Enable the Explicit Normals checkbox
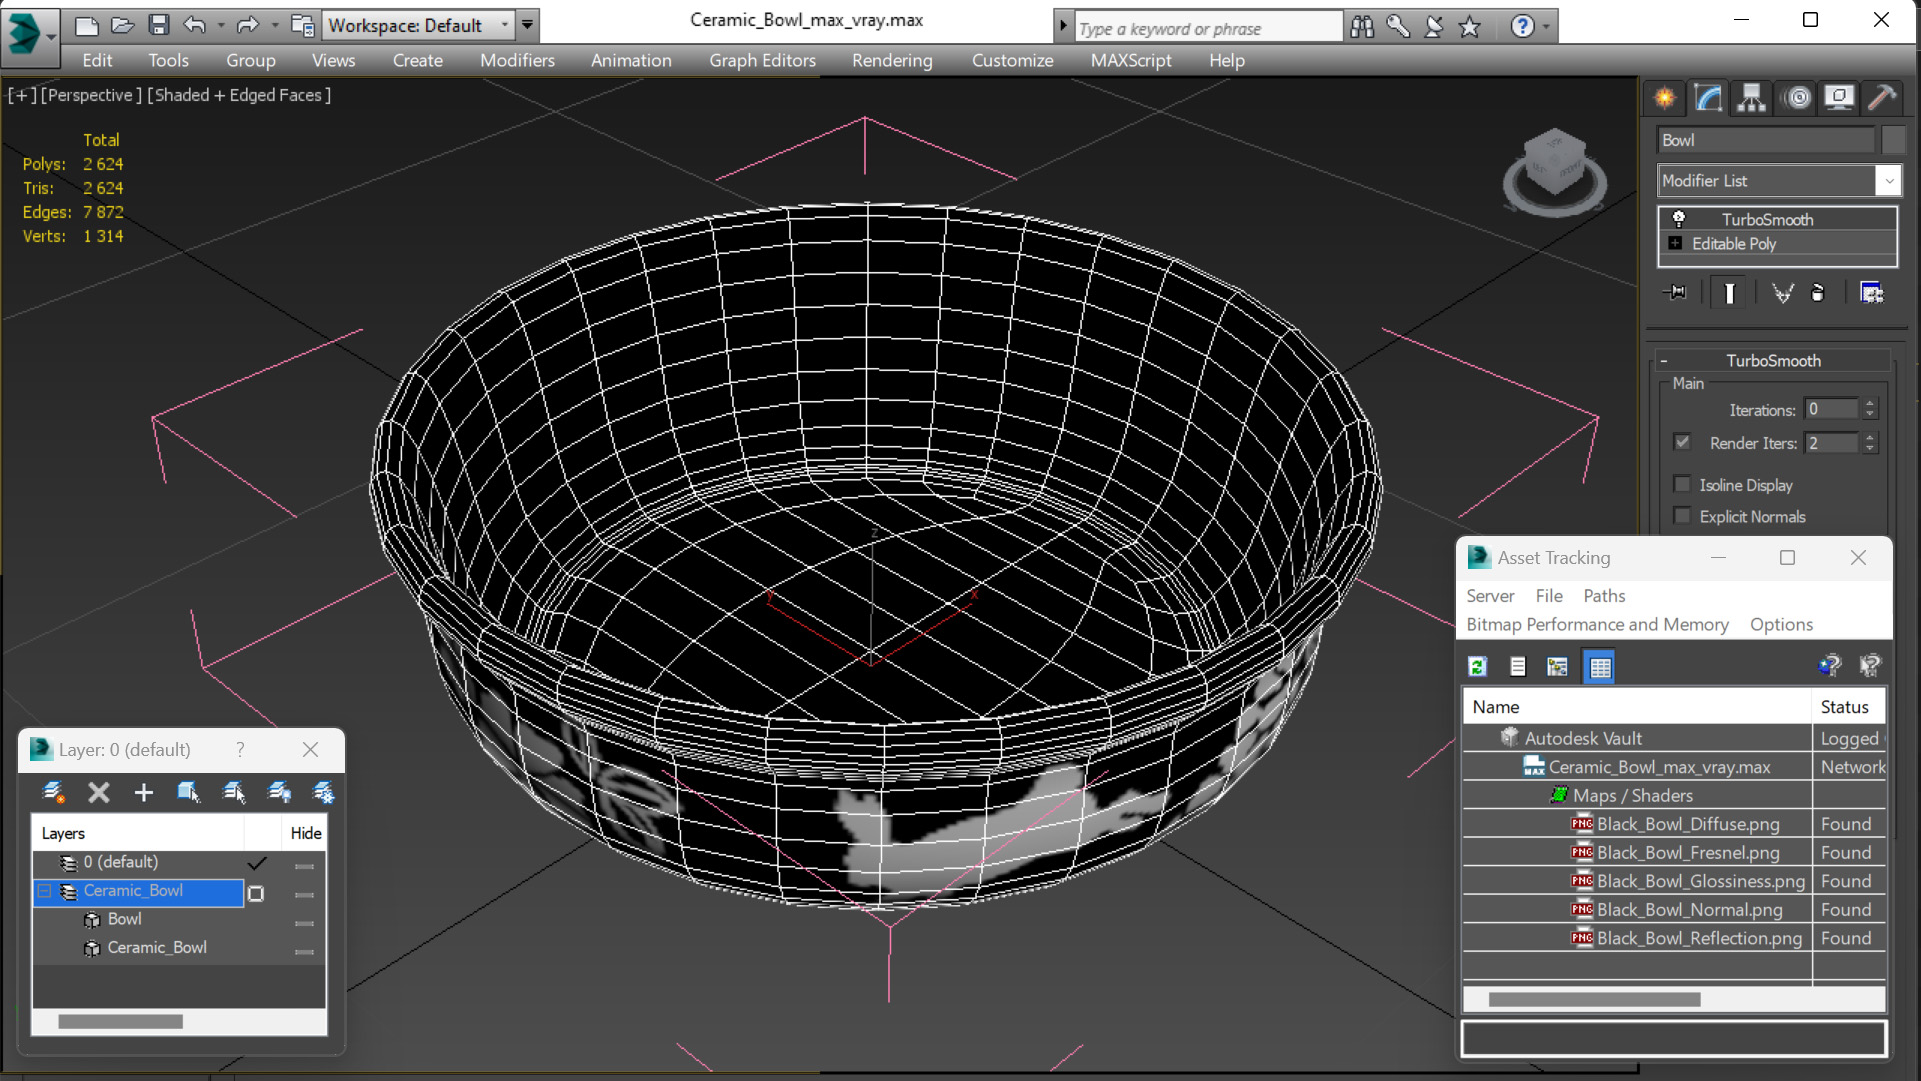 (x=1682, y=517)
